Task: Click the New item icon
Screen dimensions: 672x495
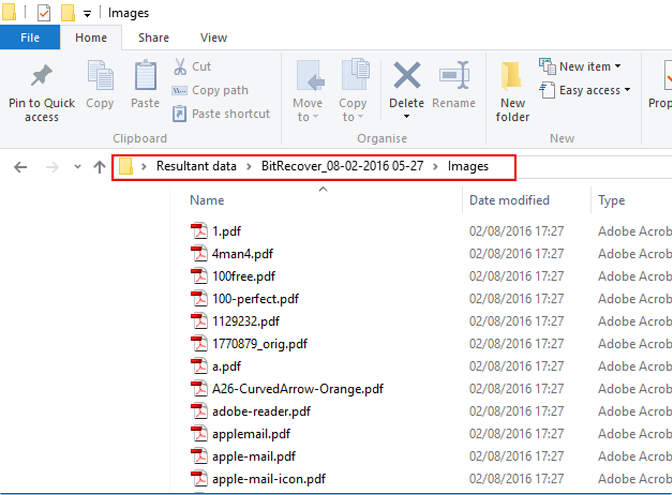Action: [547, 66]
